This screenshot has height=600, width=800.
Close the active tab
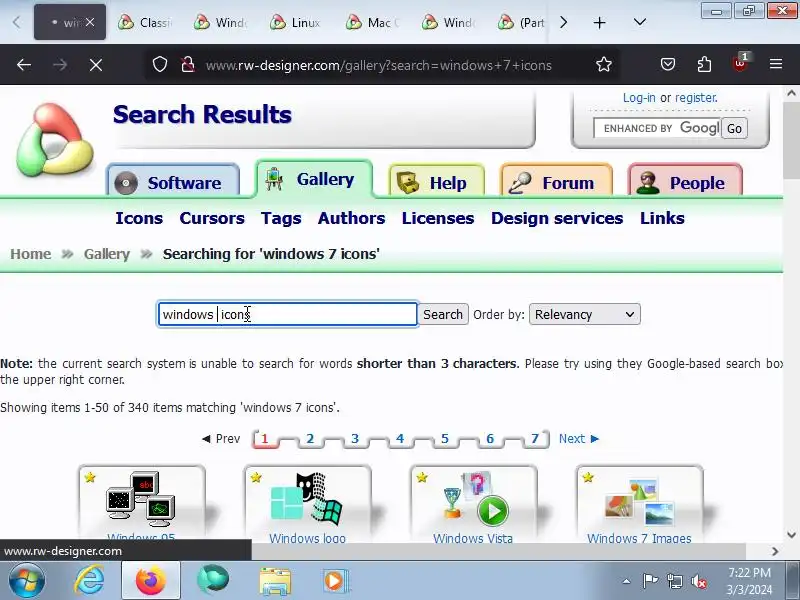pyautogui.click(x=90, y=22)
